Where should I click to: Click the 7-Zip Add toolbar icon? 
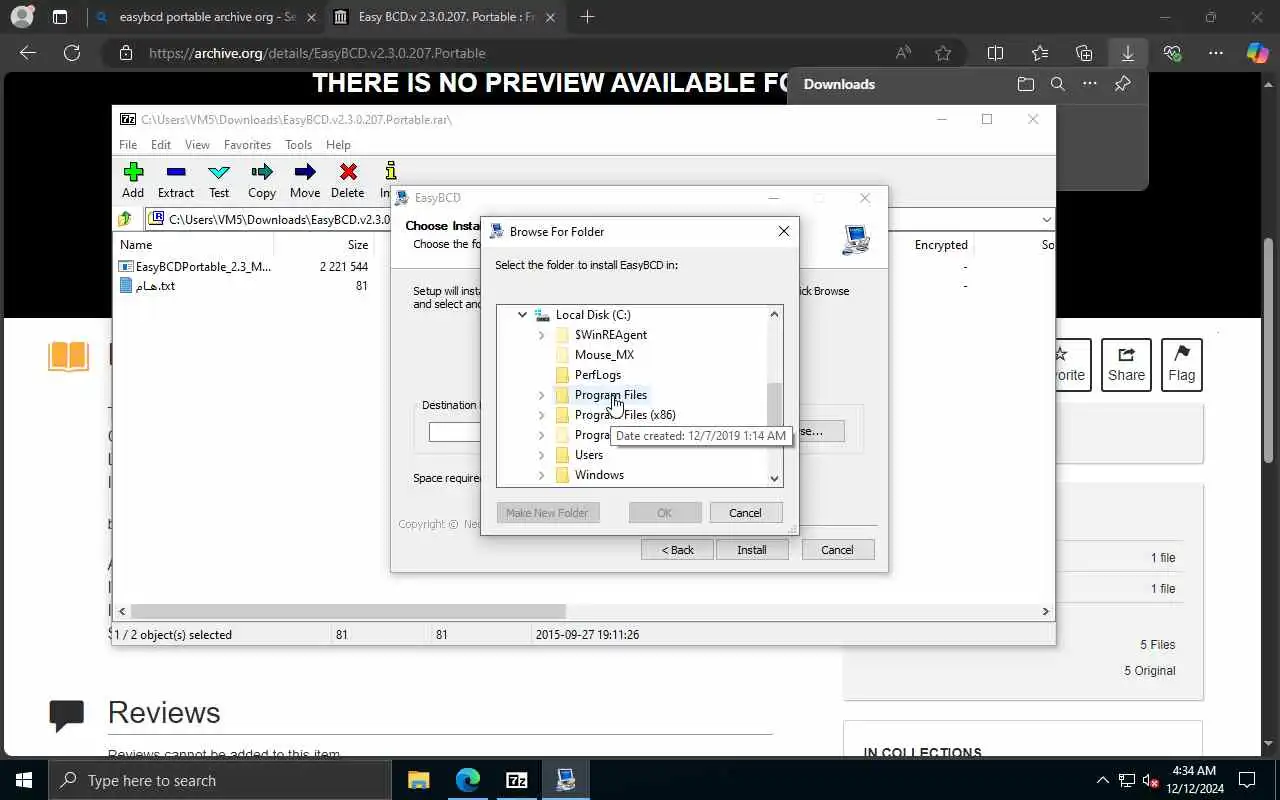tap(133, 180)
